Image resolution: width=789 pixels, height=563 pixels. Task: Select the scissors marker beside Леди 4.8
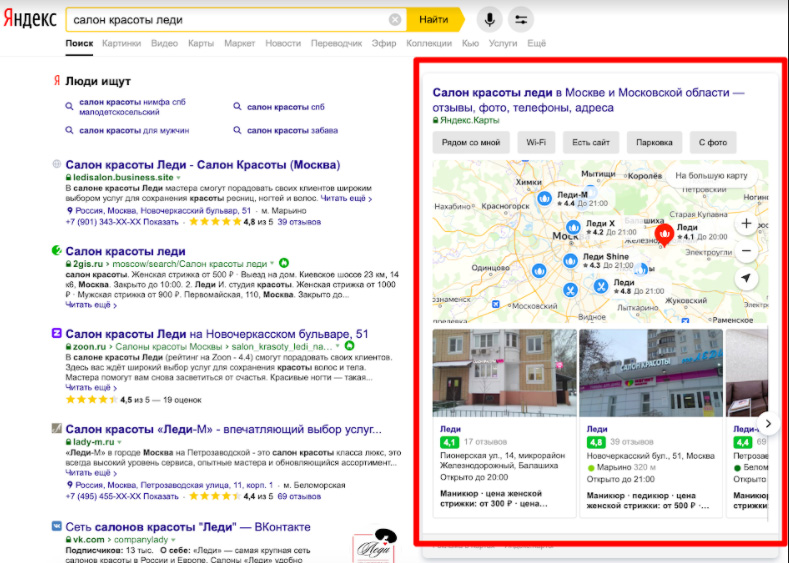(601, 286)
